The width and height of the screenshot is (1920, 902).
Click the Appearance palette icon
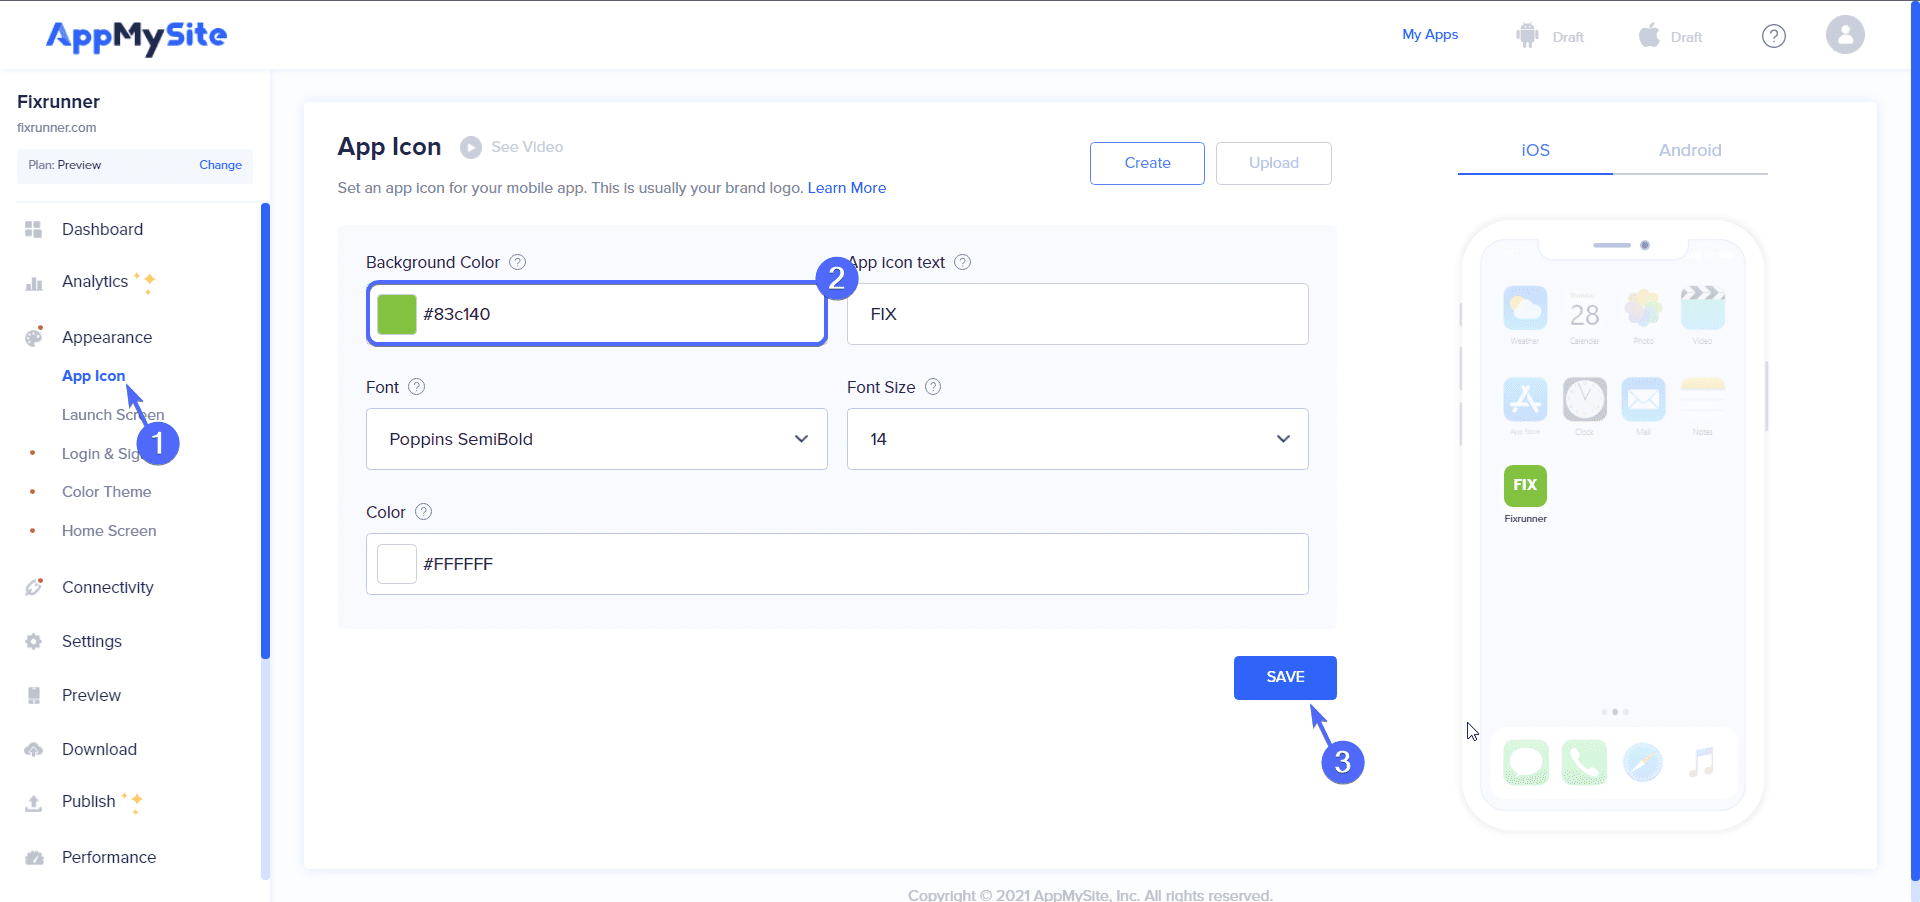(x=34, y=337)
